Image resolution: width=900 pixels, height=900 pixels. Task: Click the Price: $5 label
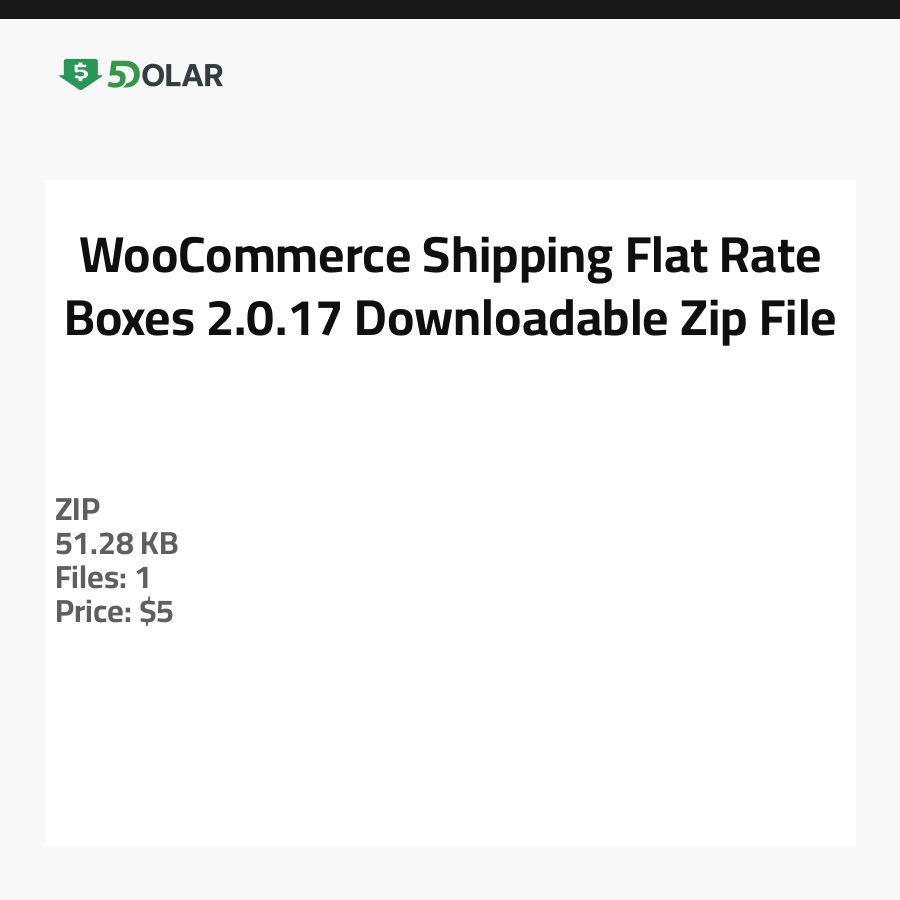point(114,612)
